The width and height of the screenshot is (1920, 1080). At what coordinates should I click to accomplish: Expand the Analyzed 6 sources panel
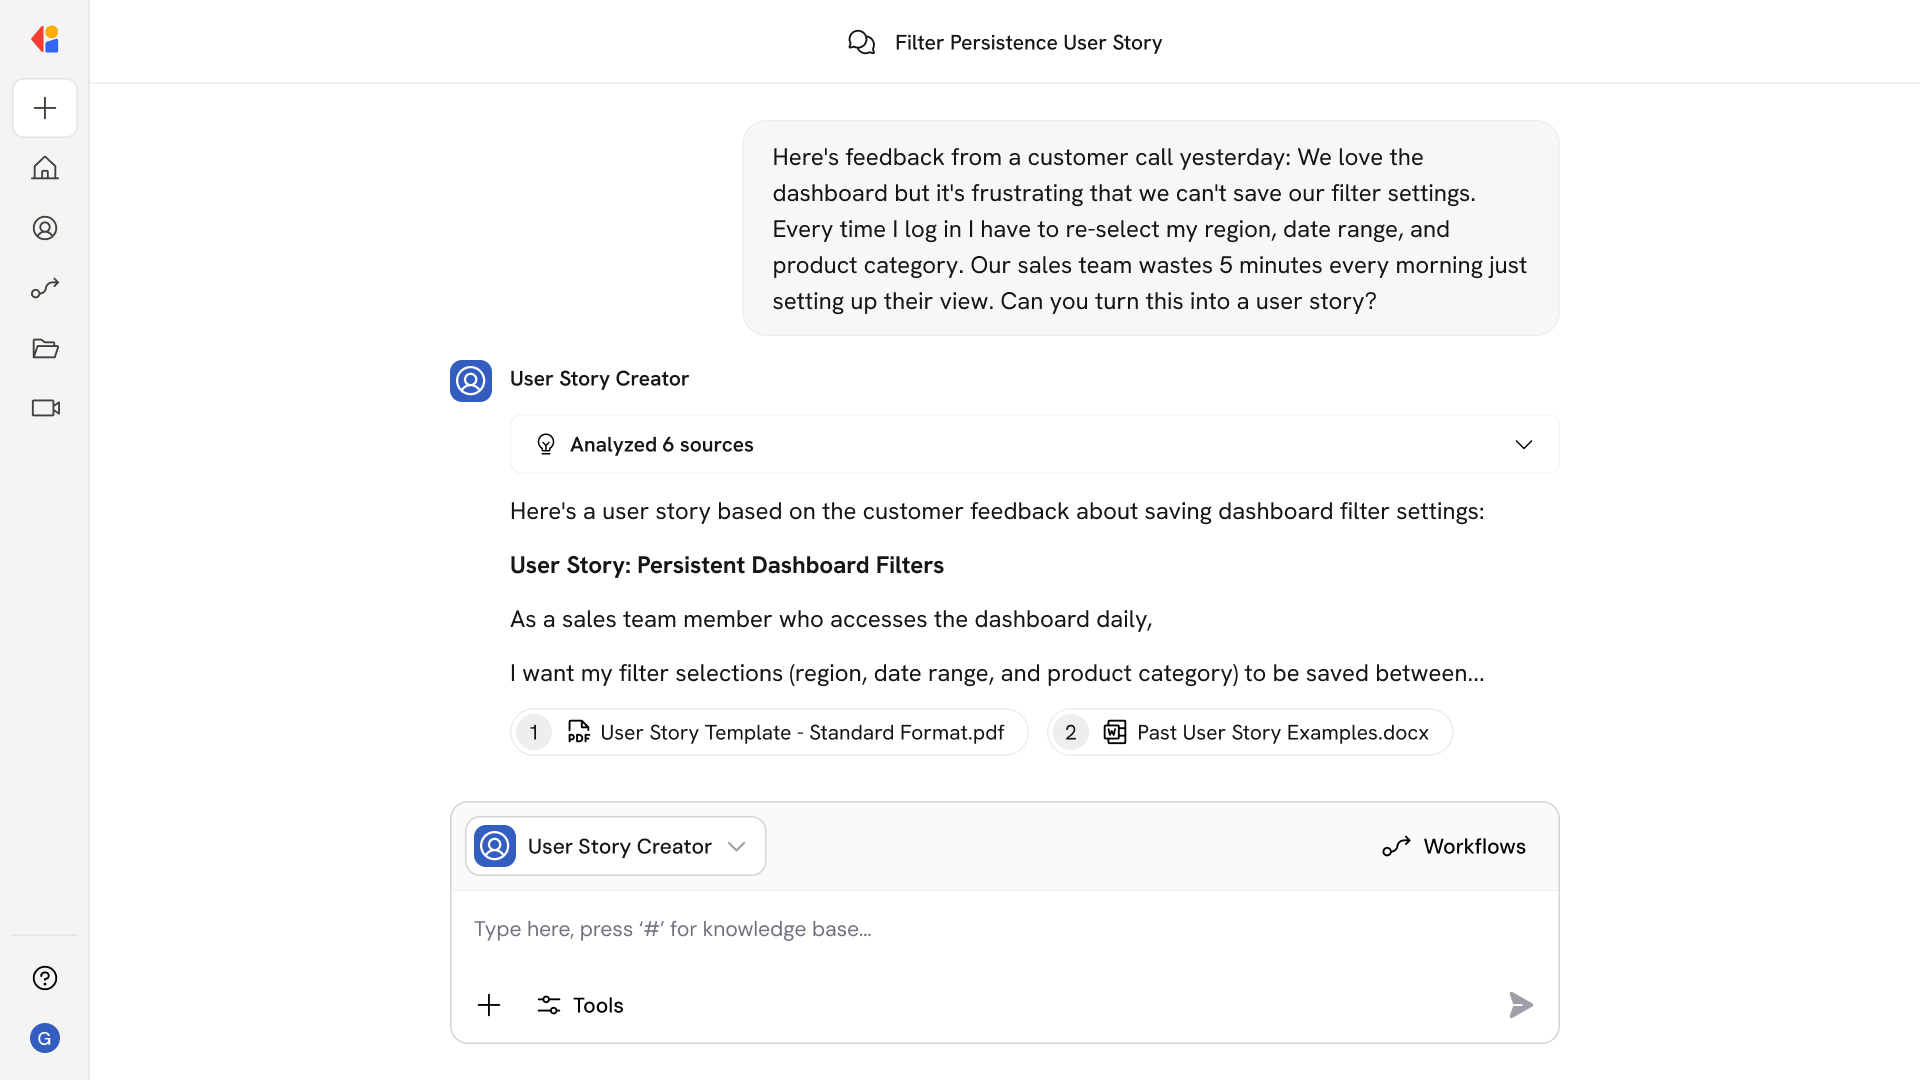click(1034, 444)
